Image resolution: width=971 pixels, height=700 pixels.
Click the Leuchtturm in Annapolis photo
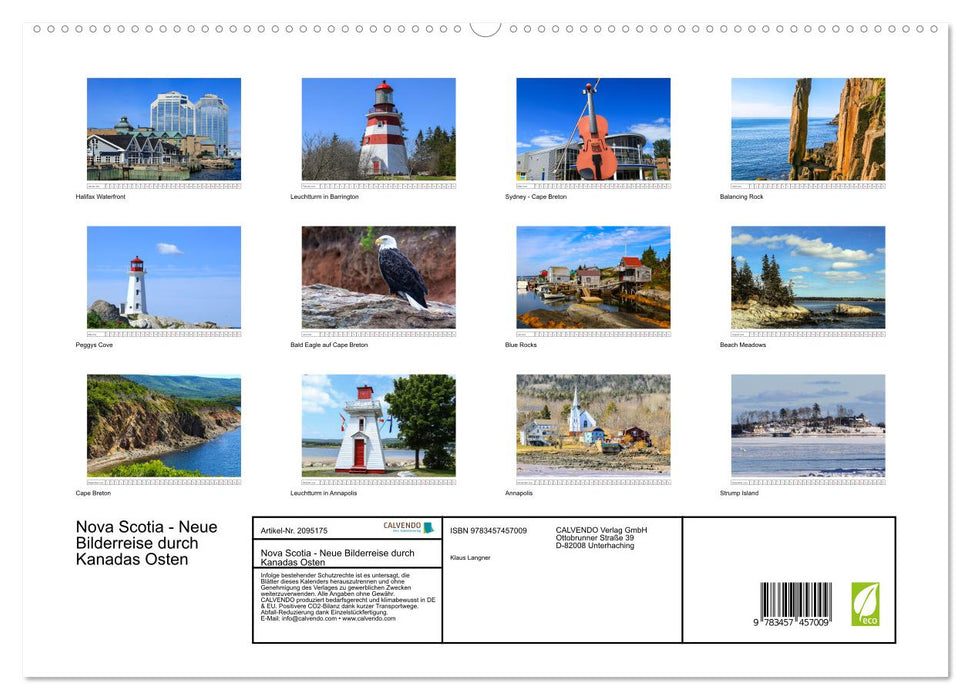pyautogui.click(x=379, y=425)
